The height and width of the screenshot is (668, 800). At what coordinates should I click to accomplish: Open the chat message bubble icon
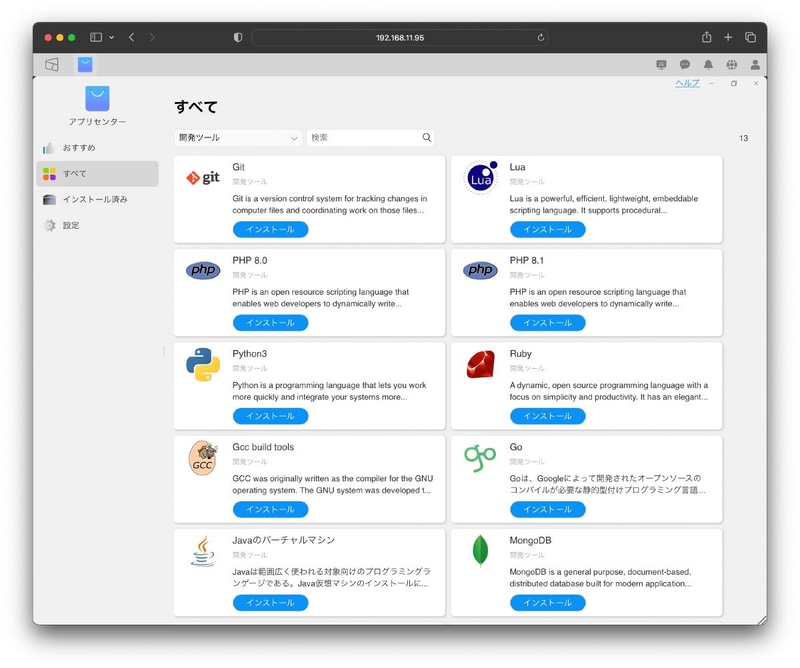click(x=685, y=65)
